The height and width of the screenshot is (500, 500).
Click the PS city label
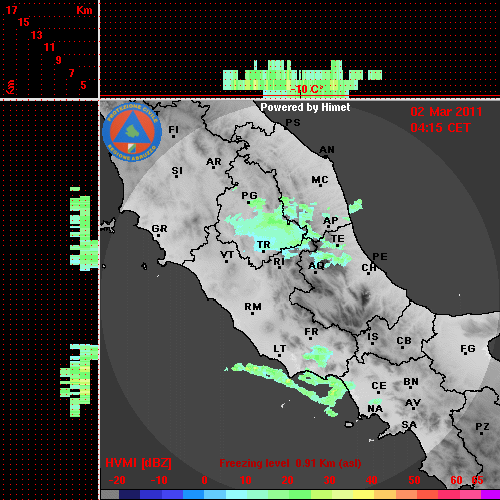pyautogui.click(x=293, y=123)
